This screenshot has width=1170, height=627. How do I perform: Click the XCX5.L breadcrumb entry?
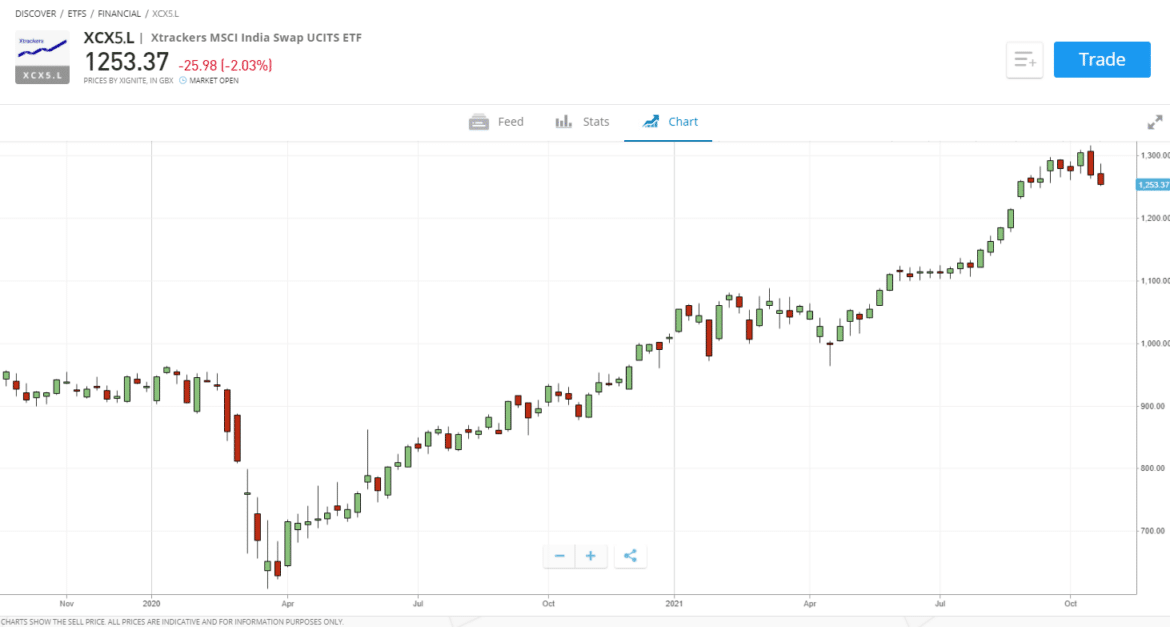165,13
